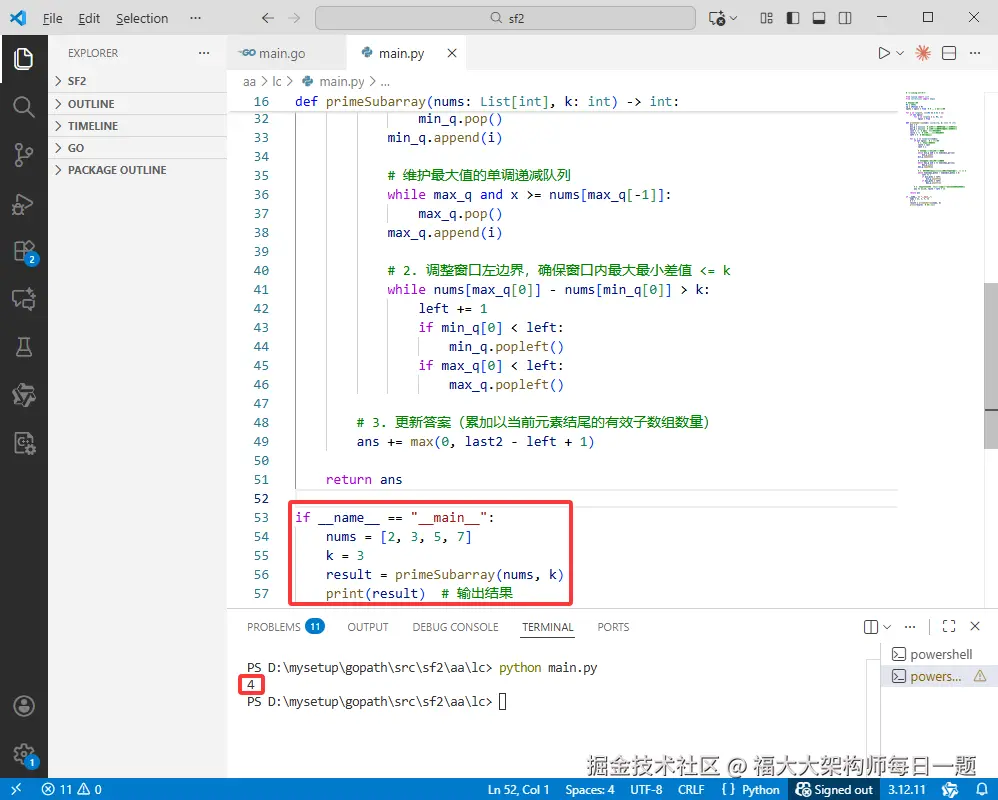998x800 pixels.
Task: Open remote window button in status bar
Action: tap(16, 789)
